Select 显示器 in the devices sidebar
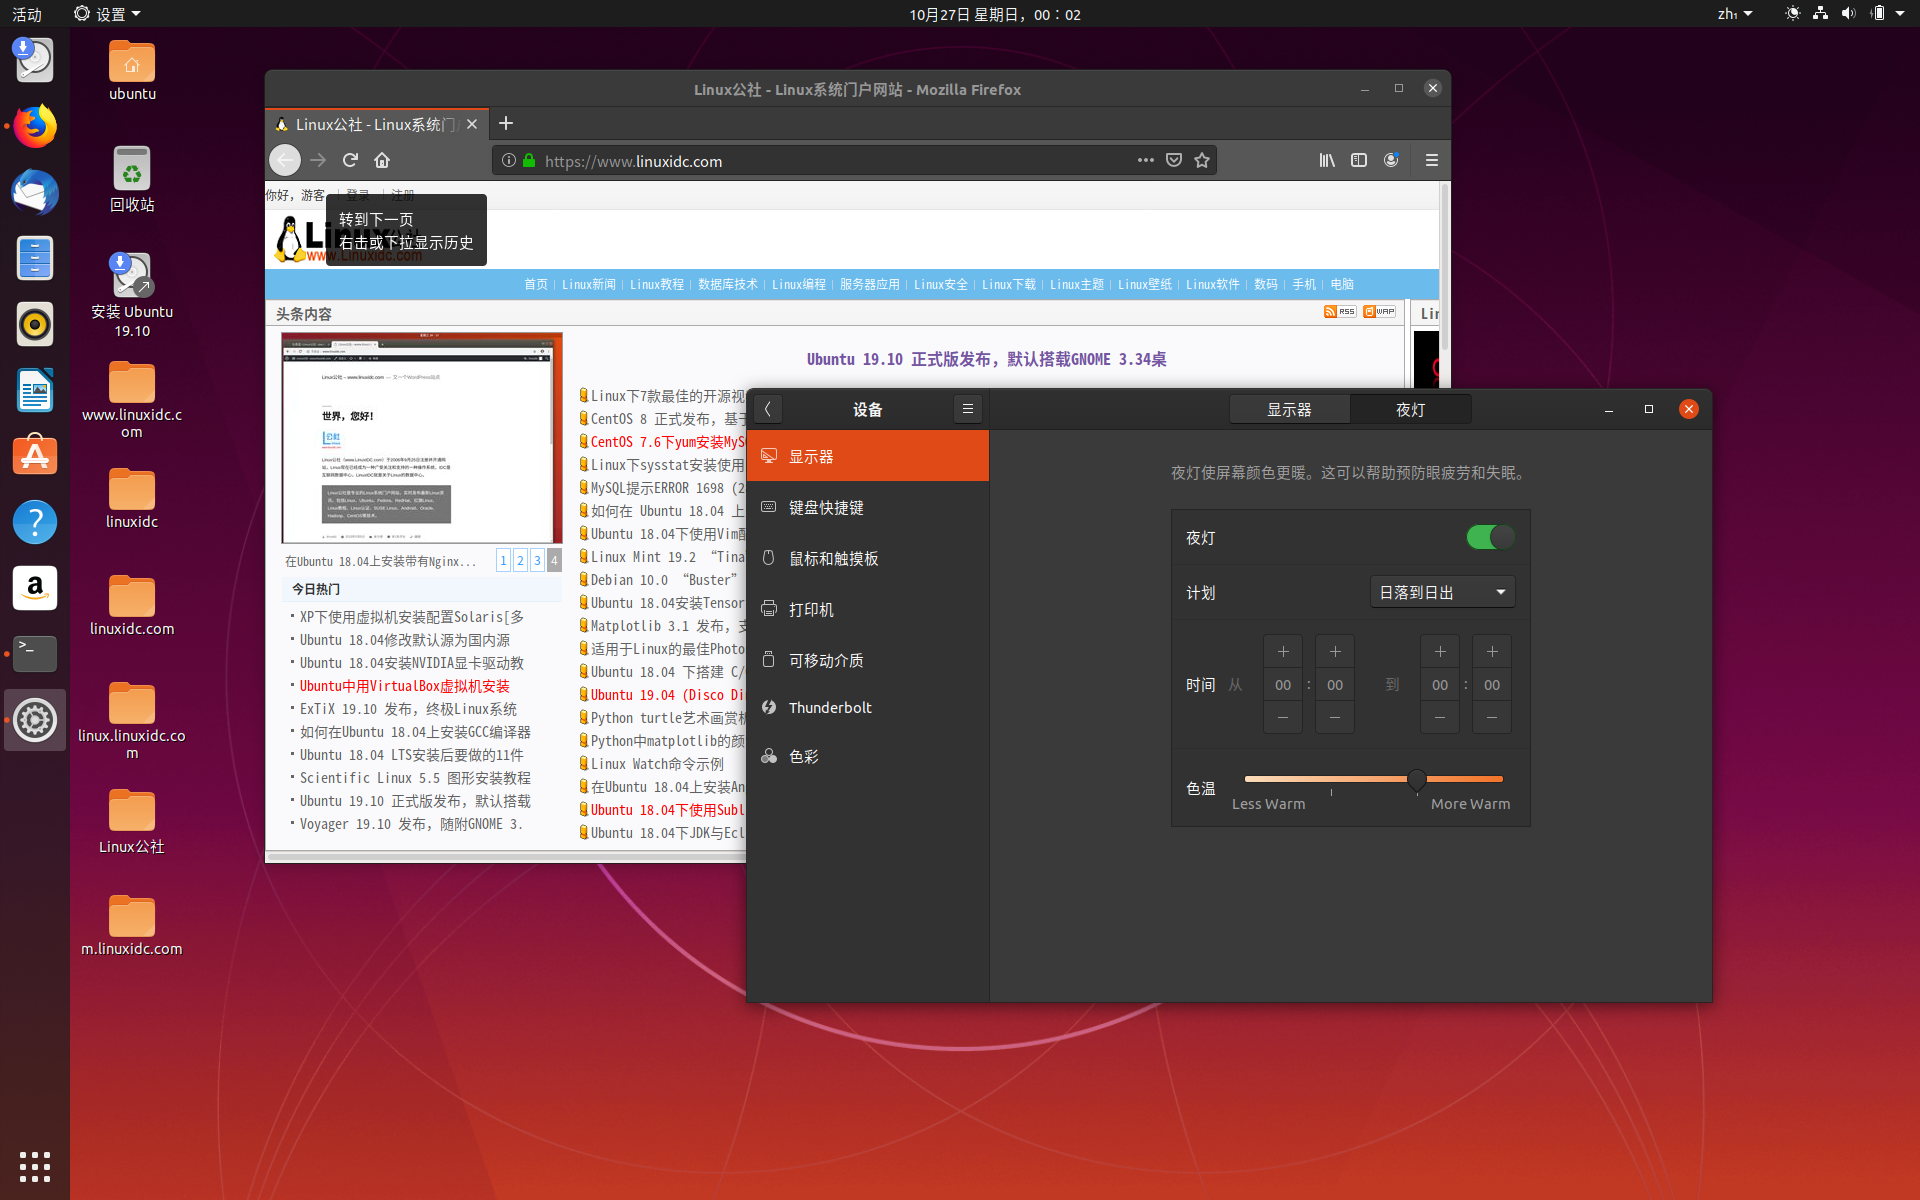1920x1200 pixels. click(868, 456)
